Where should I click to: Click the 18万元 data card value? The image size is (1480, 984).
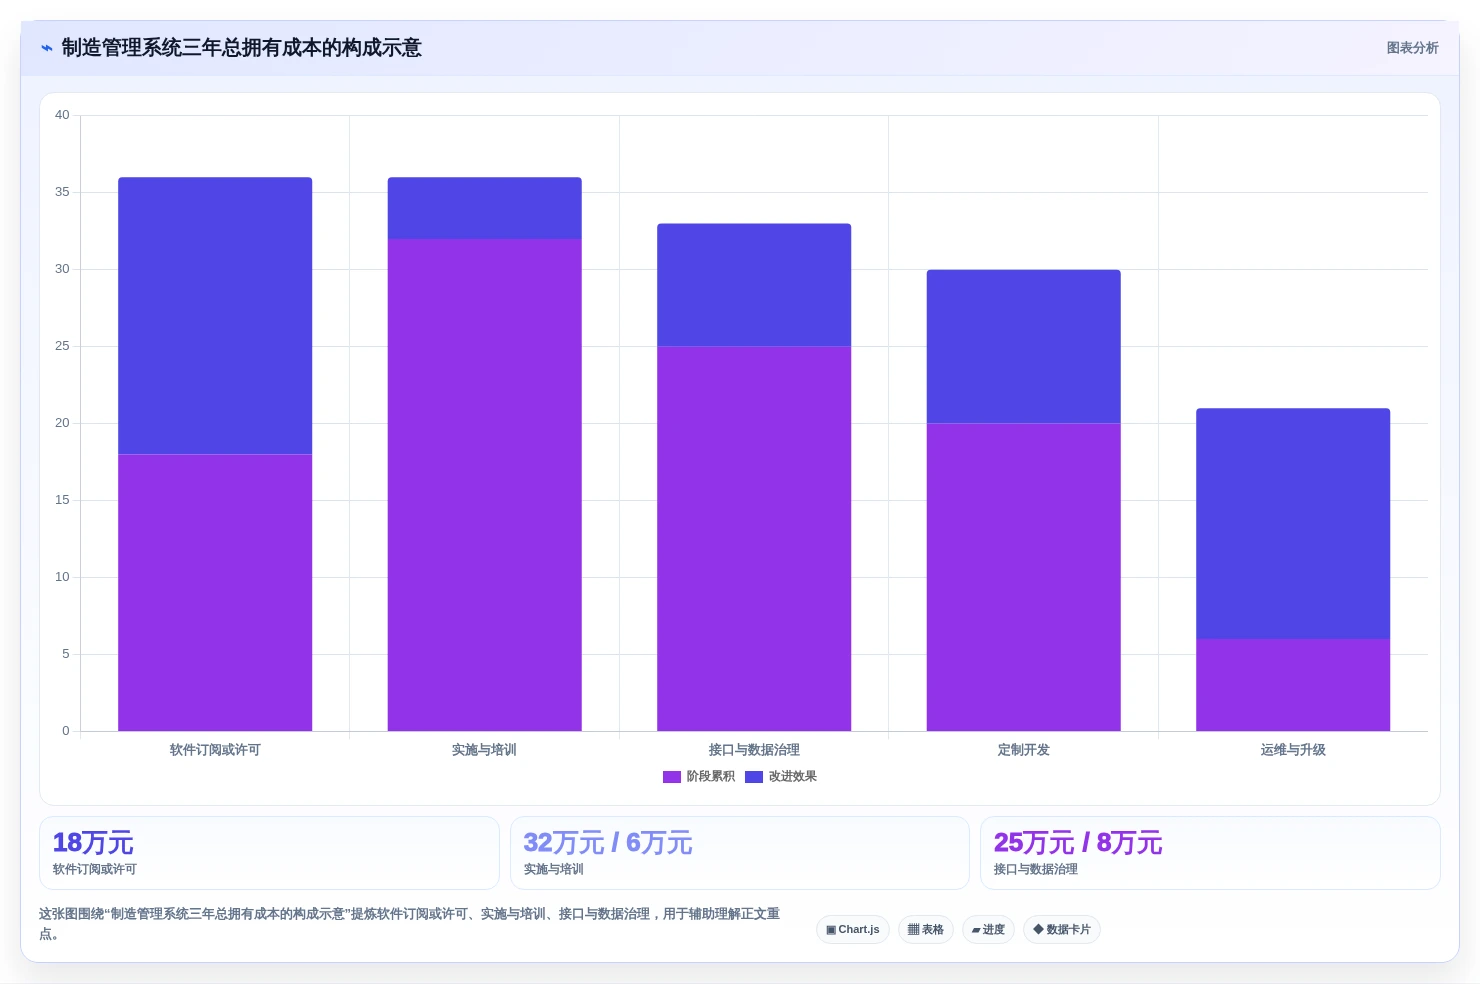[93, 843]
